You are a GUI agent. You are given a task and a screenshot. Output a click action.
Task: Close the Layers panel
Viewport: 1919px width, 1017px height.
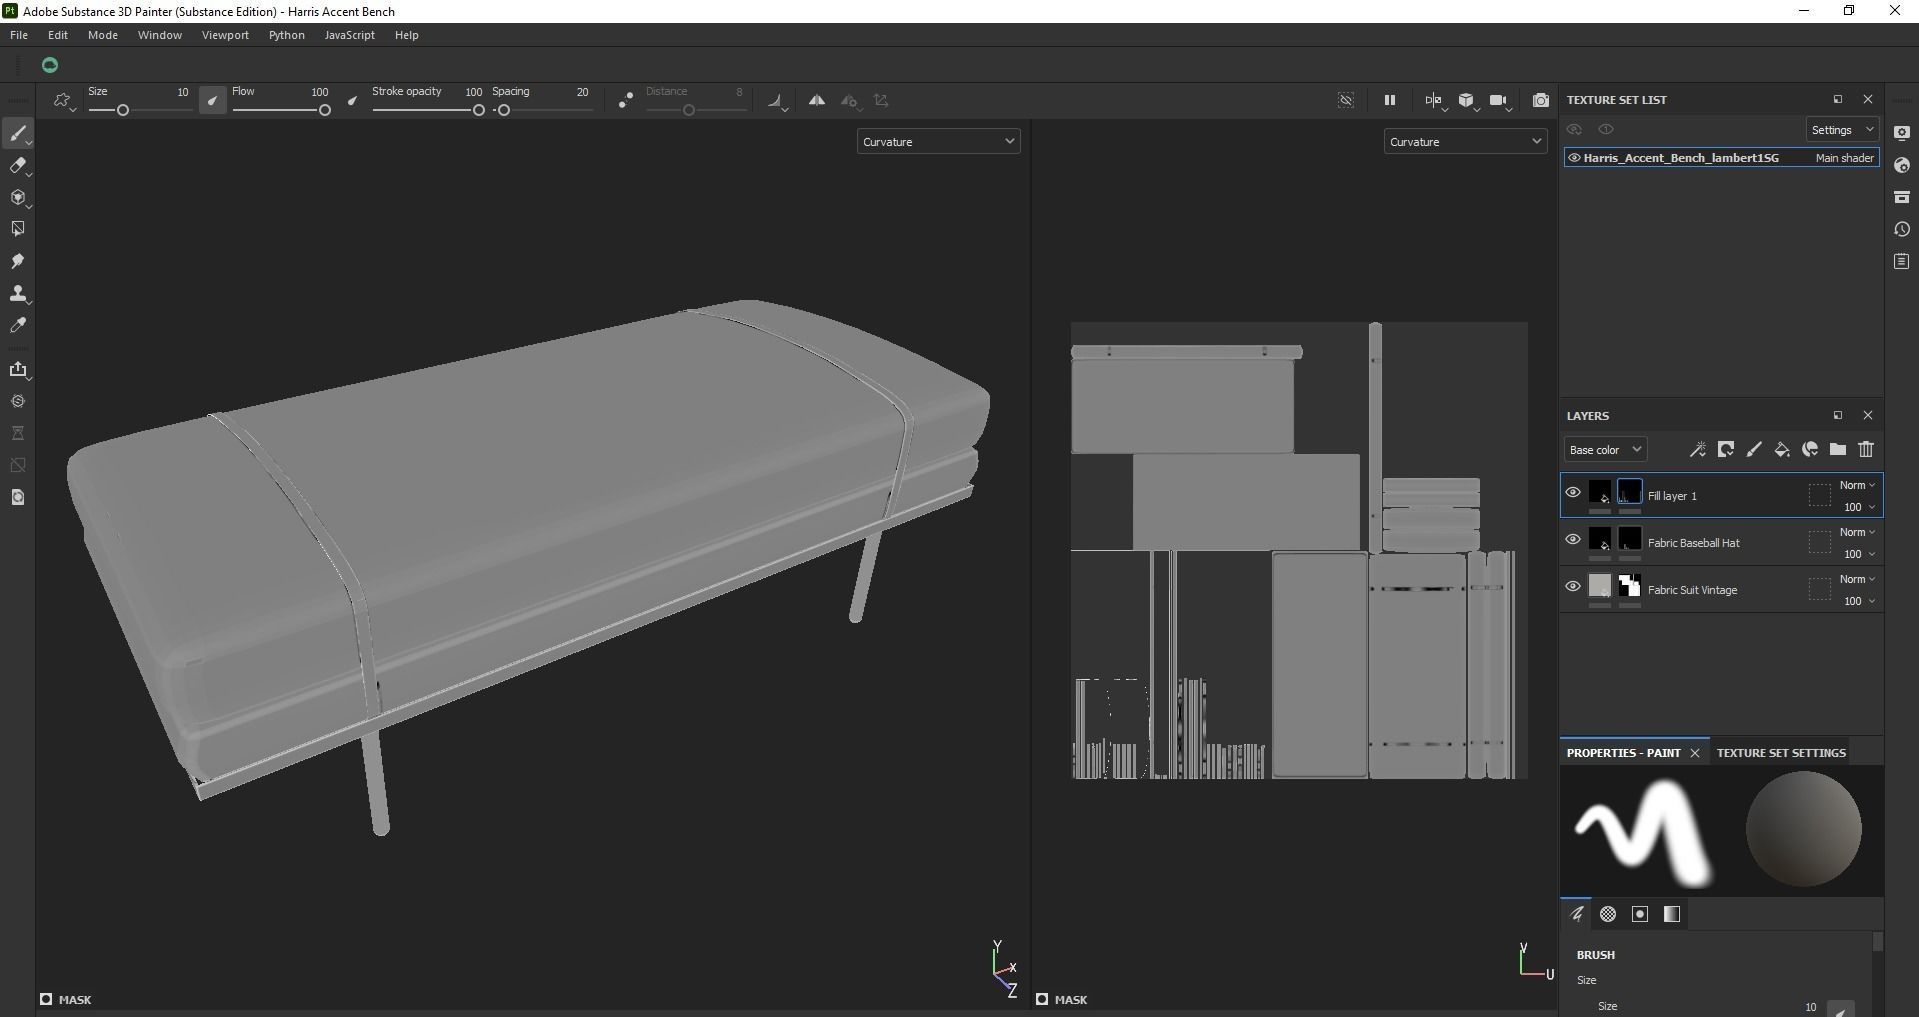(x=1868, y=415)
